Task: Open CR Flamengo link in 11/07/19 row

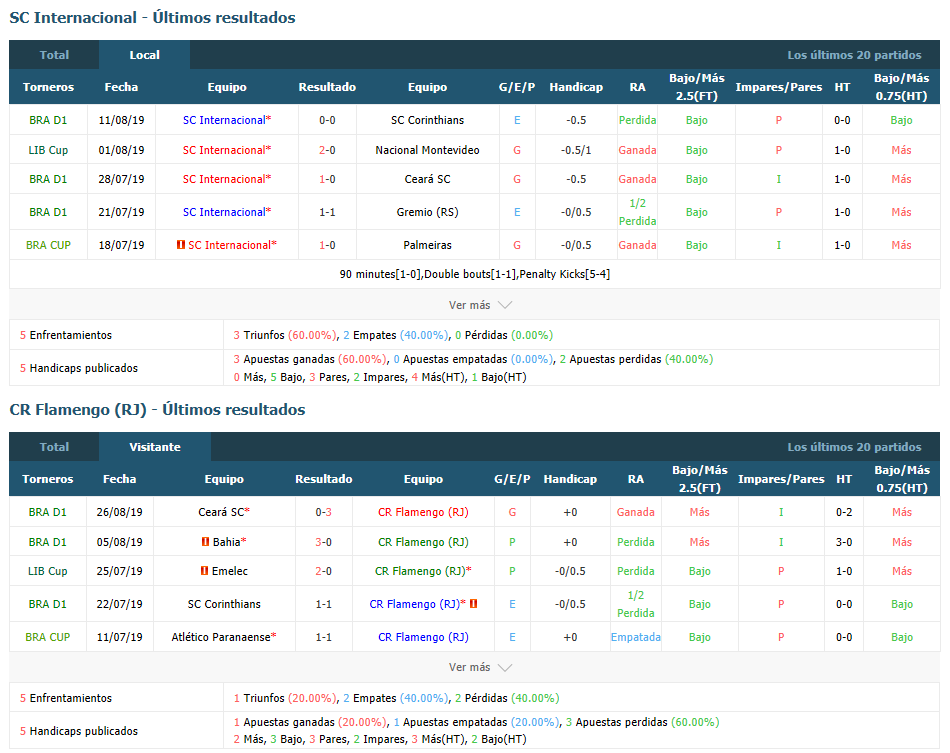Action: [x=423, y=637]
